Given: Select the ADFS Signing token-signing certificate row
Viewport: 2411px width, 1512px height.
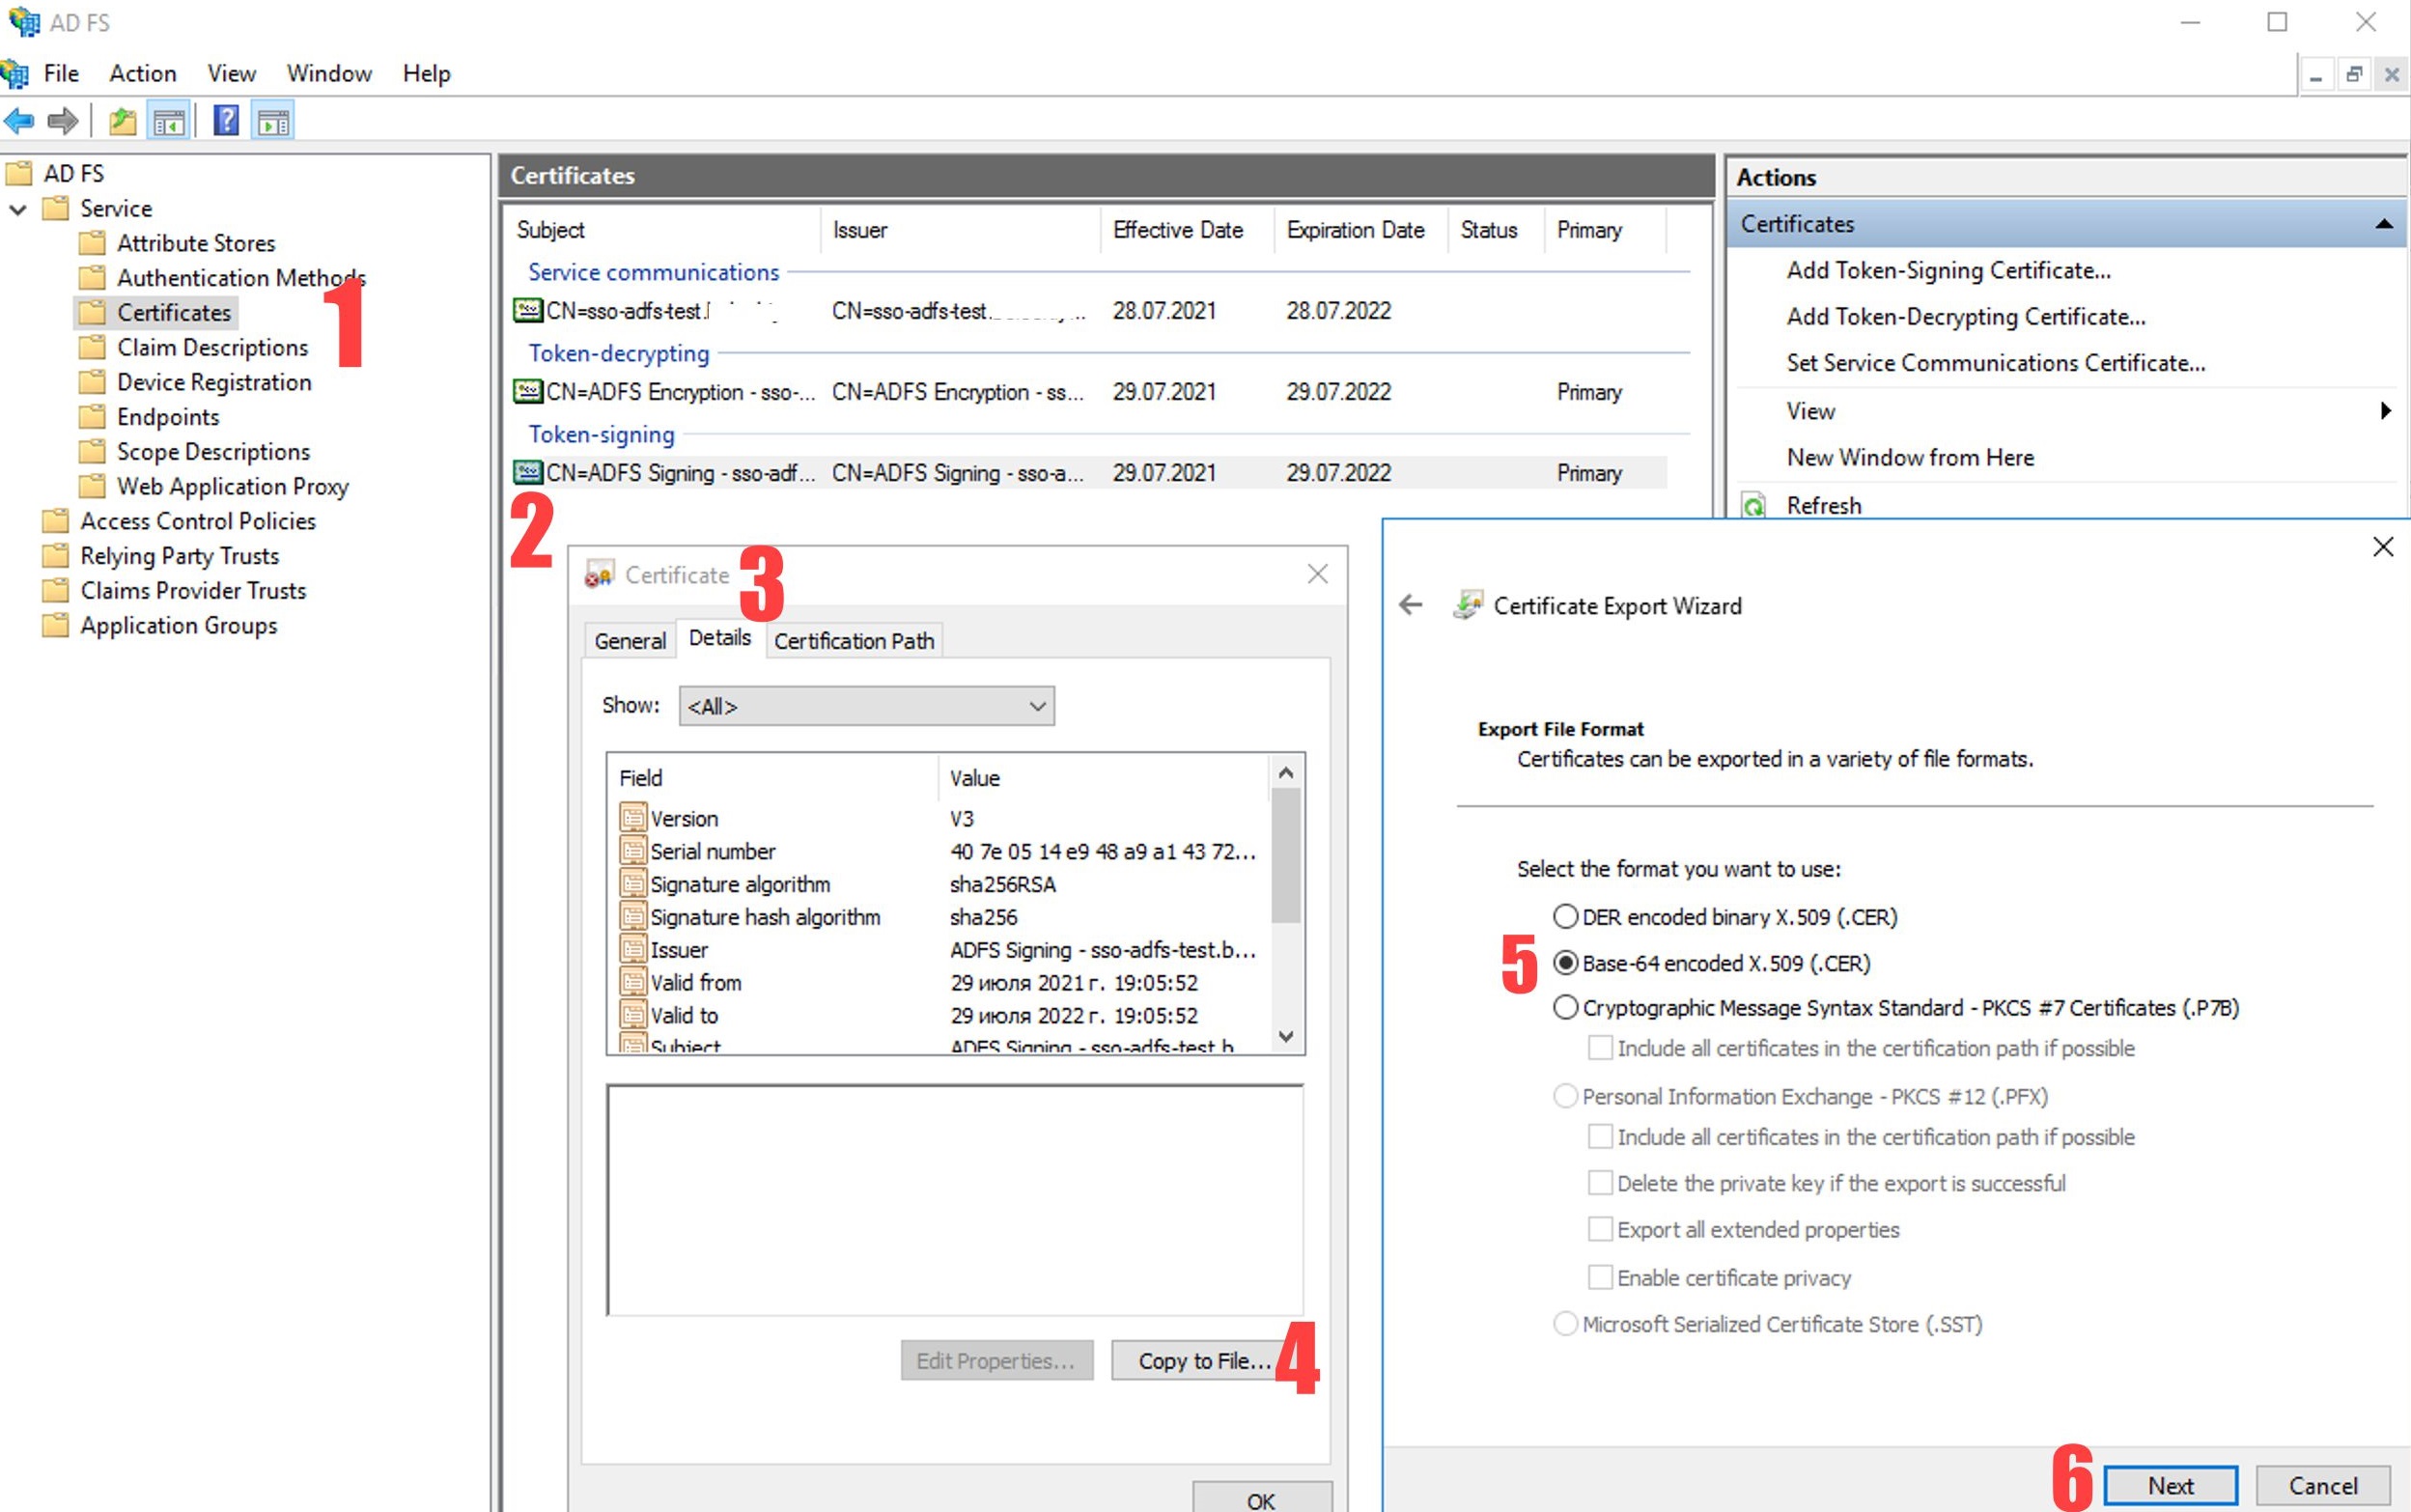Looking at the screenshot, I should (x=680, y=473).
